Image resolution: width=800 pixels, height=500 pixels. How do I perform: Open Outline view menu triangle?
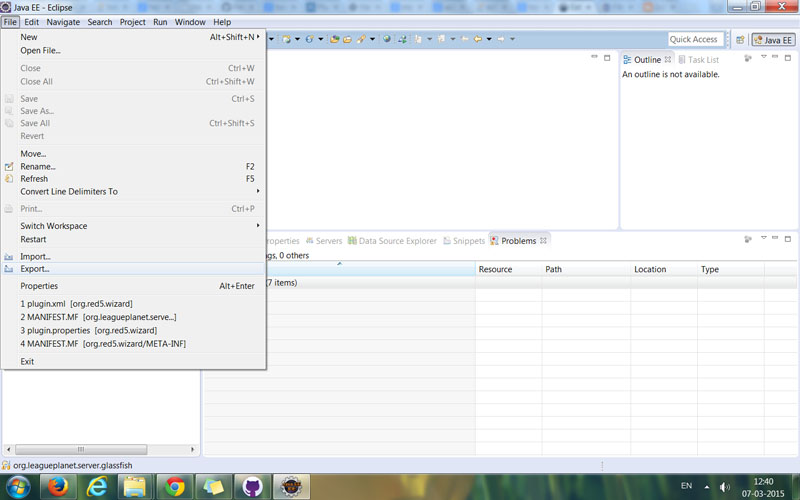764,57
